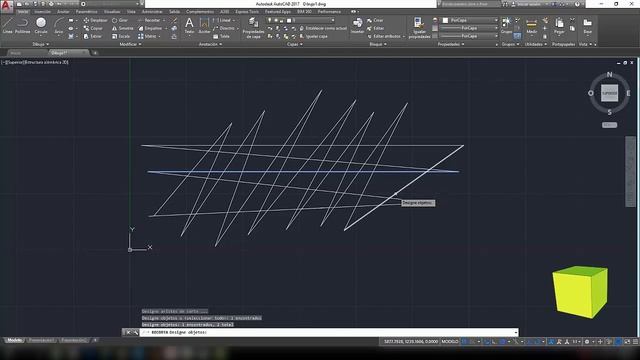Open the Paramétrico ribbon tab
Viewport: 640px width, 360px height.
[x=87, y=11]
